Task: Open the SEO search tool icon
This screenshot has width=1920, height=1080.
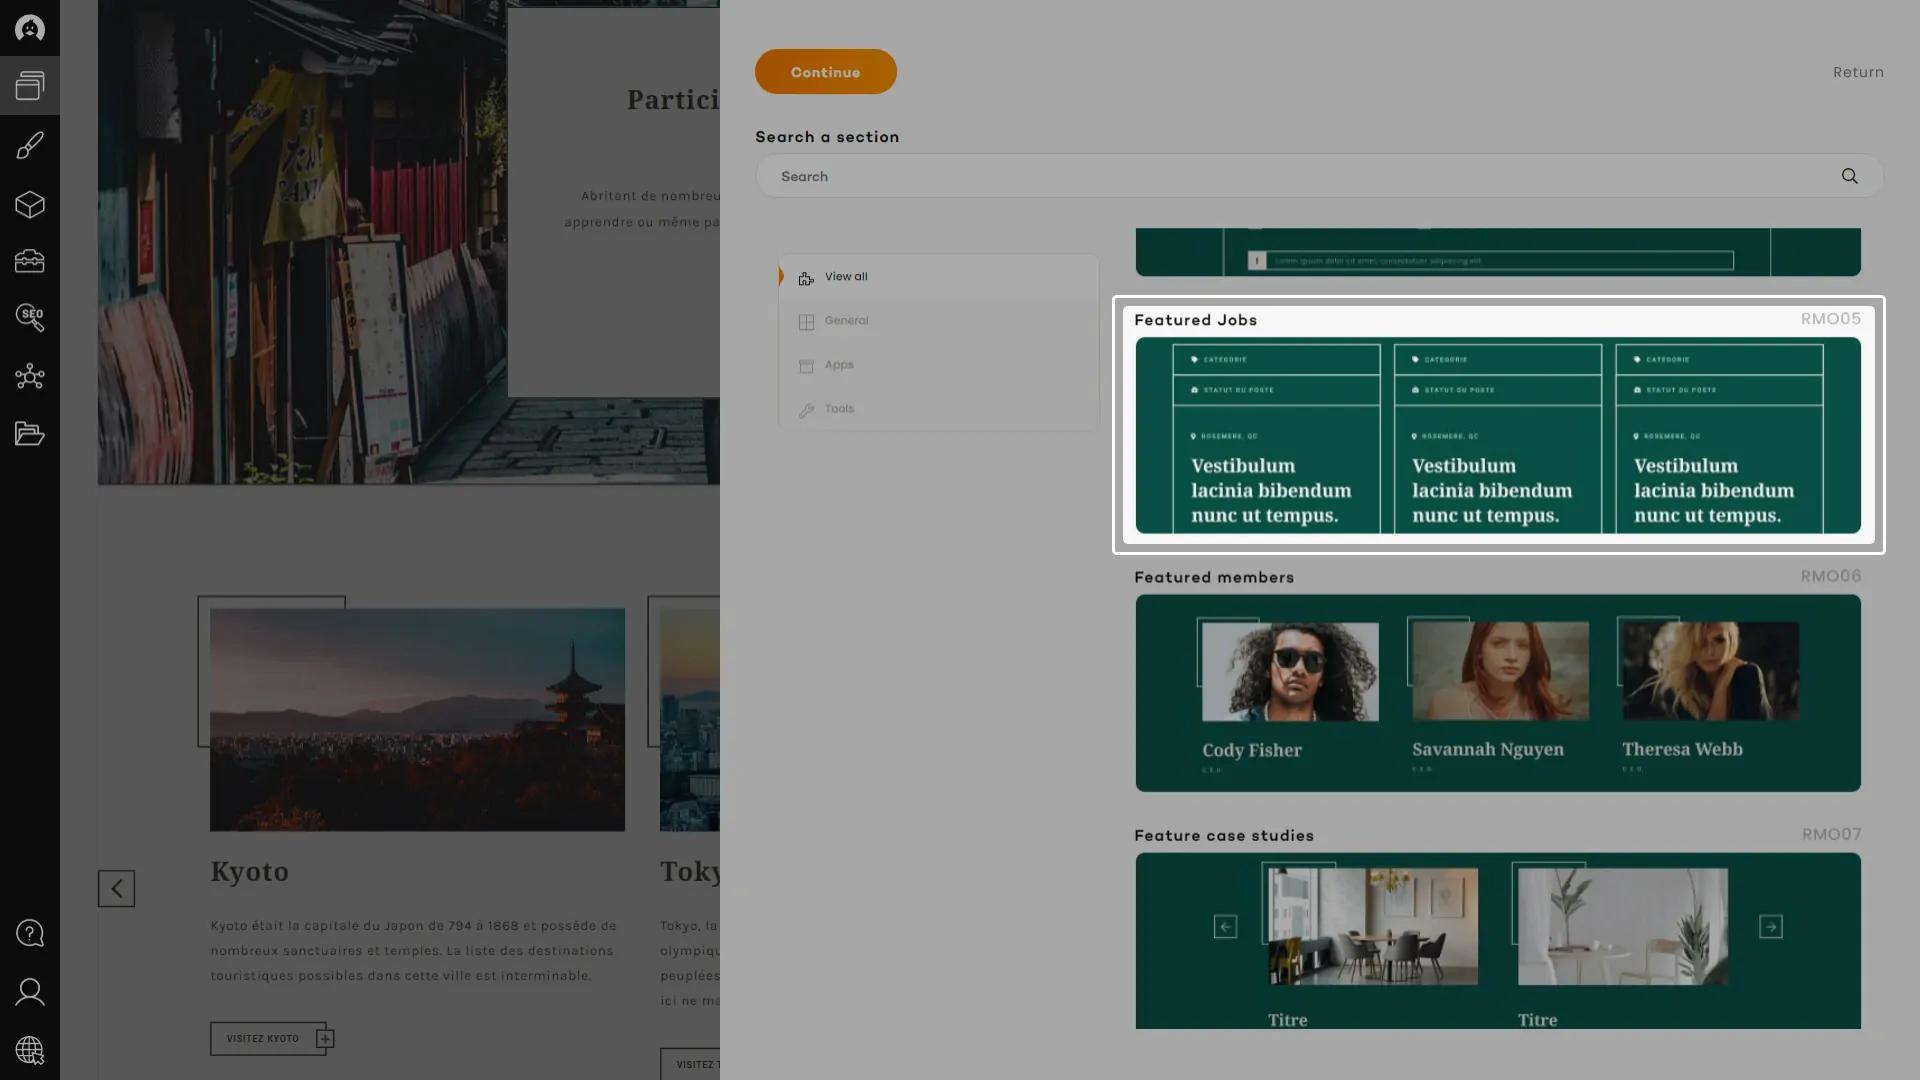Action: pyautogui.click(x=30, y=318)
